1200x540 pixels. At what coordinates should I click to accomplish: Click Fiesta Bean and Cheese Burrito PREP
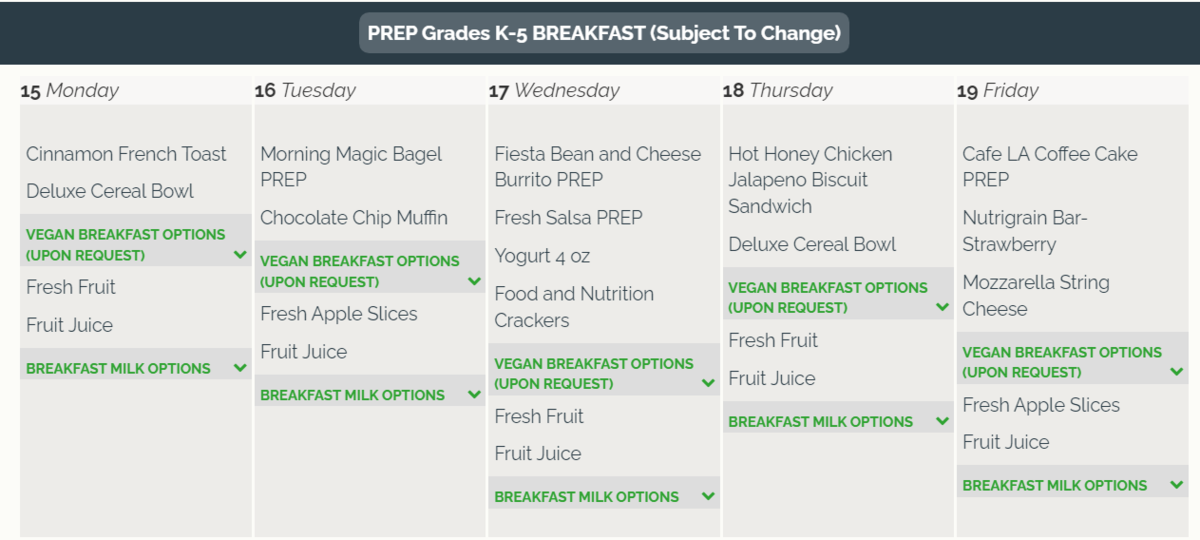pos(597,167)
